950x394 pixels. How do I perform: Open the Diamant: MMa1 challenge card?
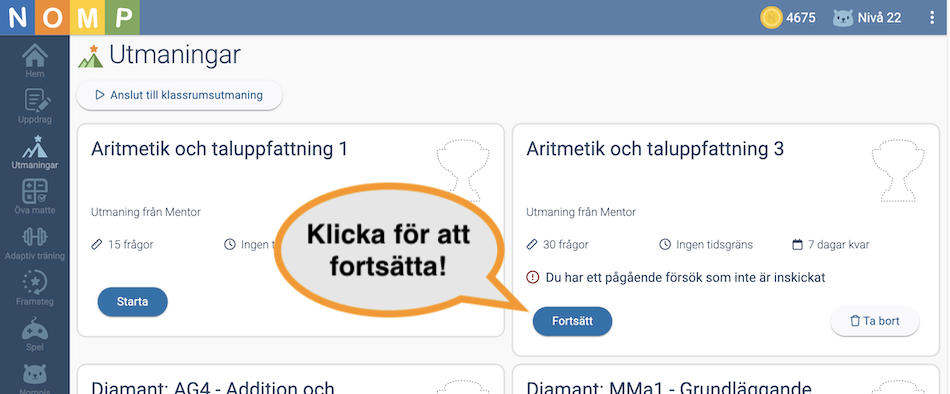point(726,379)
